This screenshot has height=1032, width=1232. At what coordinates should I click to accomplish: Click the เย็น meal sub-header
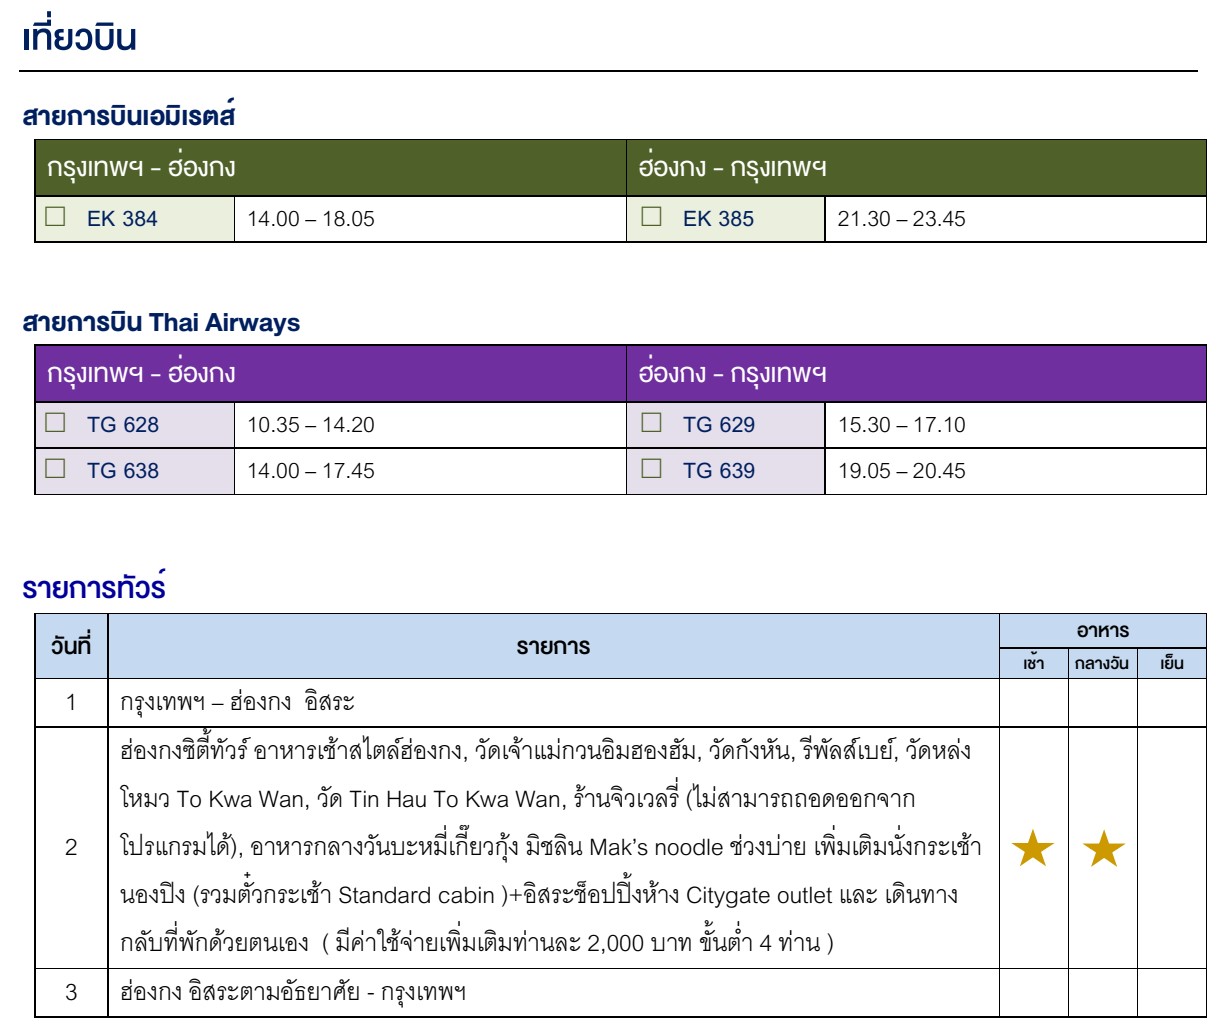pyautogui.click(x=1171, y=663)
